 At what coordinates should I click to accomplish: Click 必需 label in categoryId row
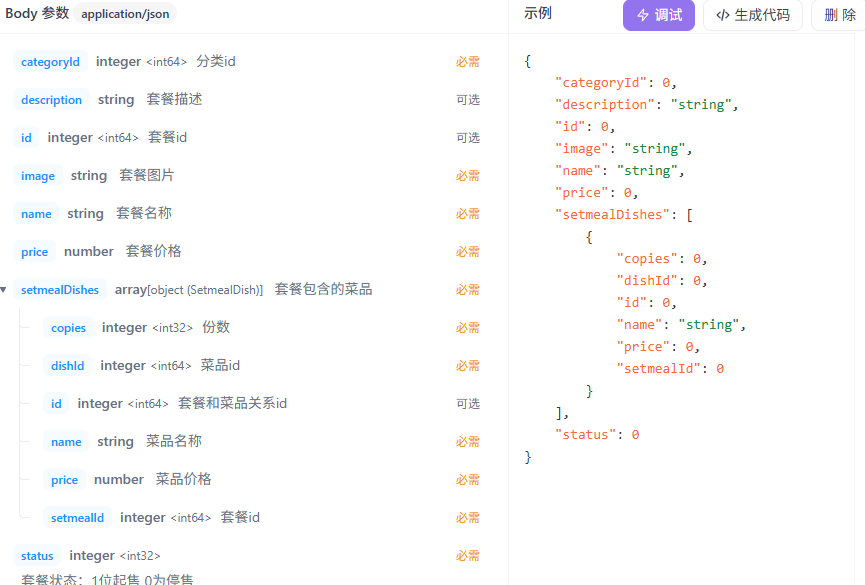(468, 62)
